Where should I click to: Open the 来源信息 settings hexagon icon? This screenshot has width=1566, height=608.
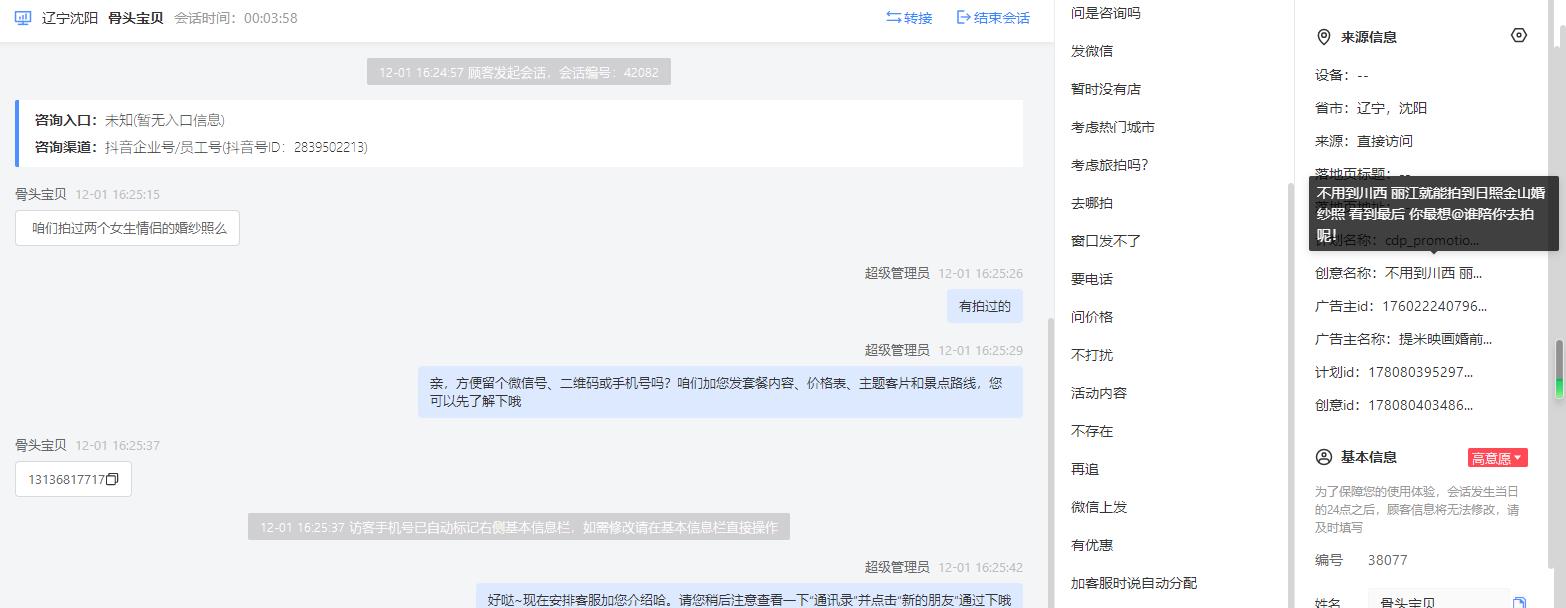pyautogui.click(x=1519, y=36)
